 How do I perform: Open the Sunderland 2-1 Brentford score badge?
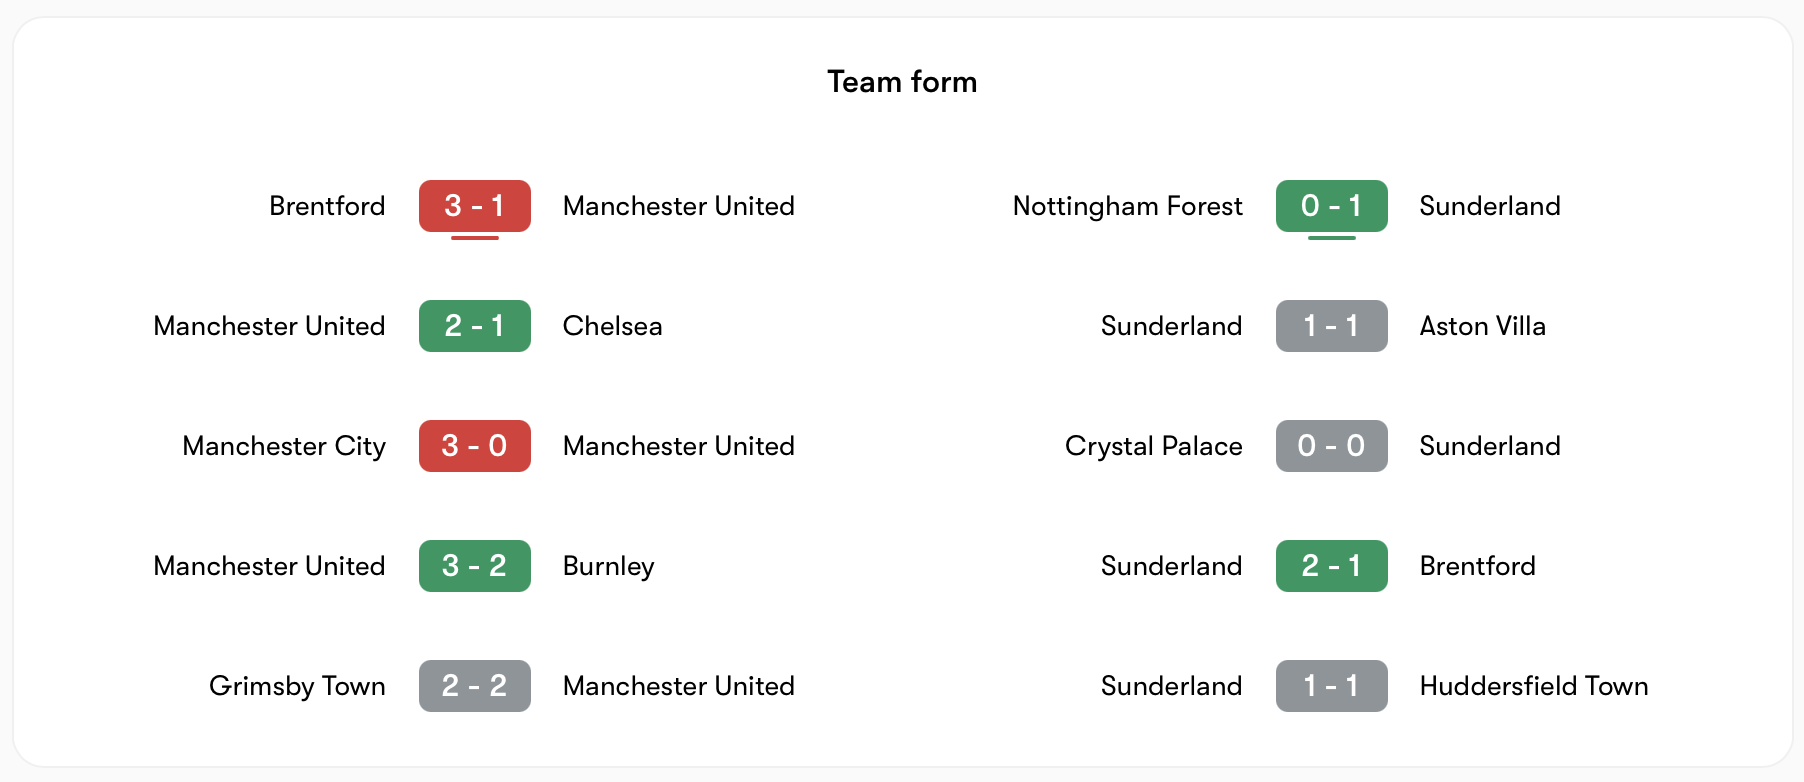click(1331, 566)
